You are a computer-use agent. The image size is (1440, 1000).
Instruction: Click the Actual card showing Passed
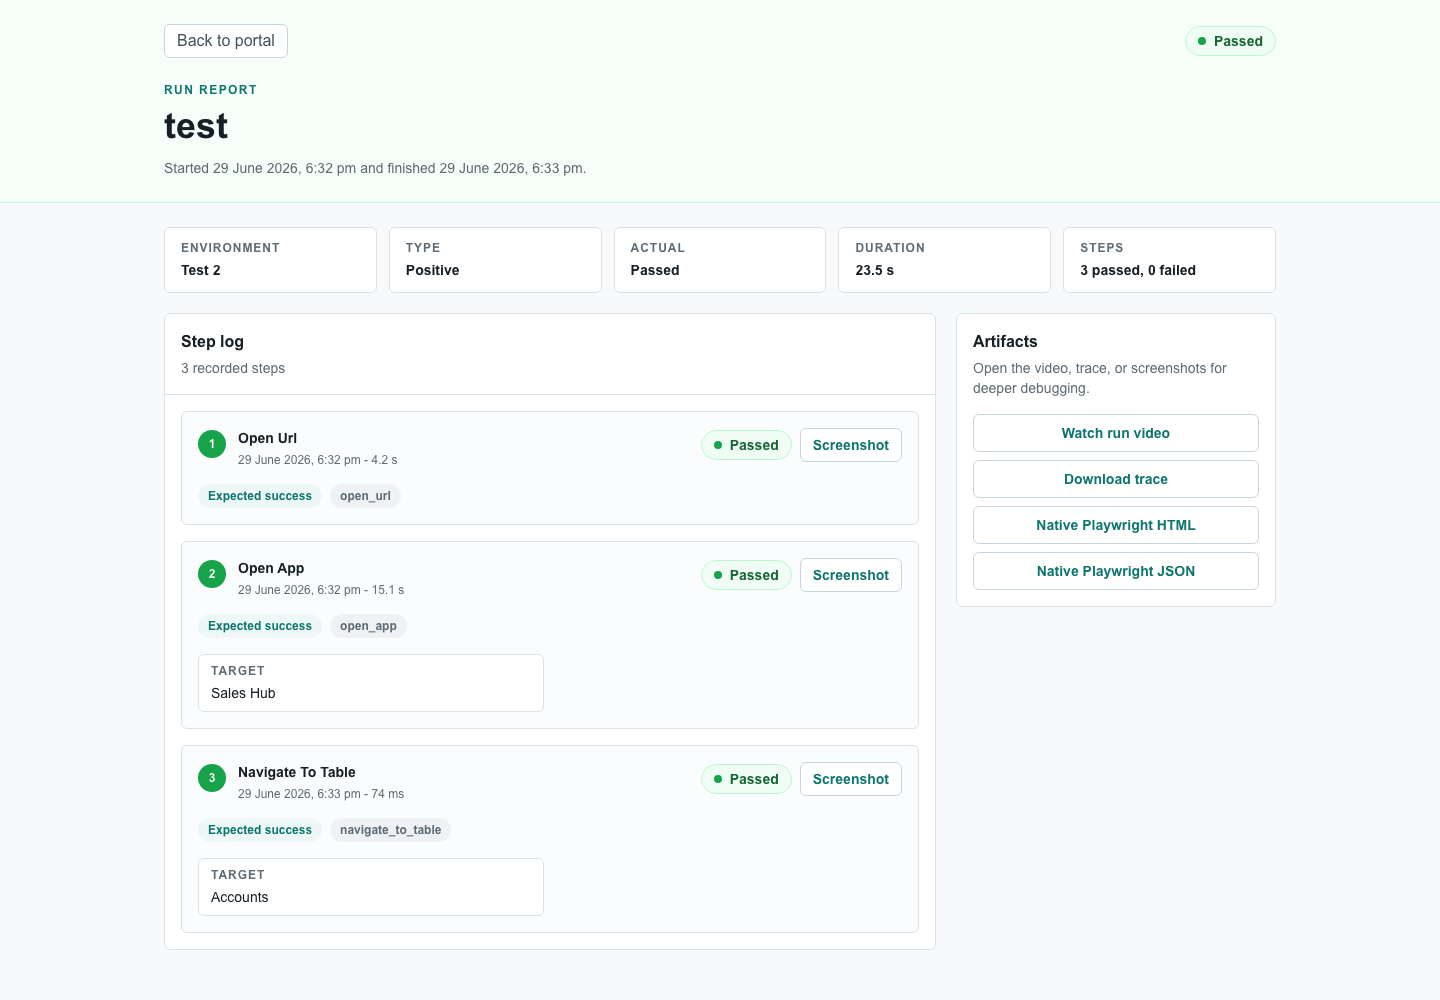[x=720, y=260]
